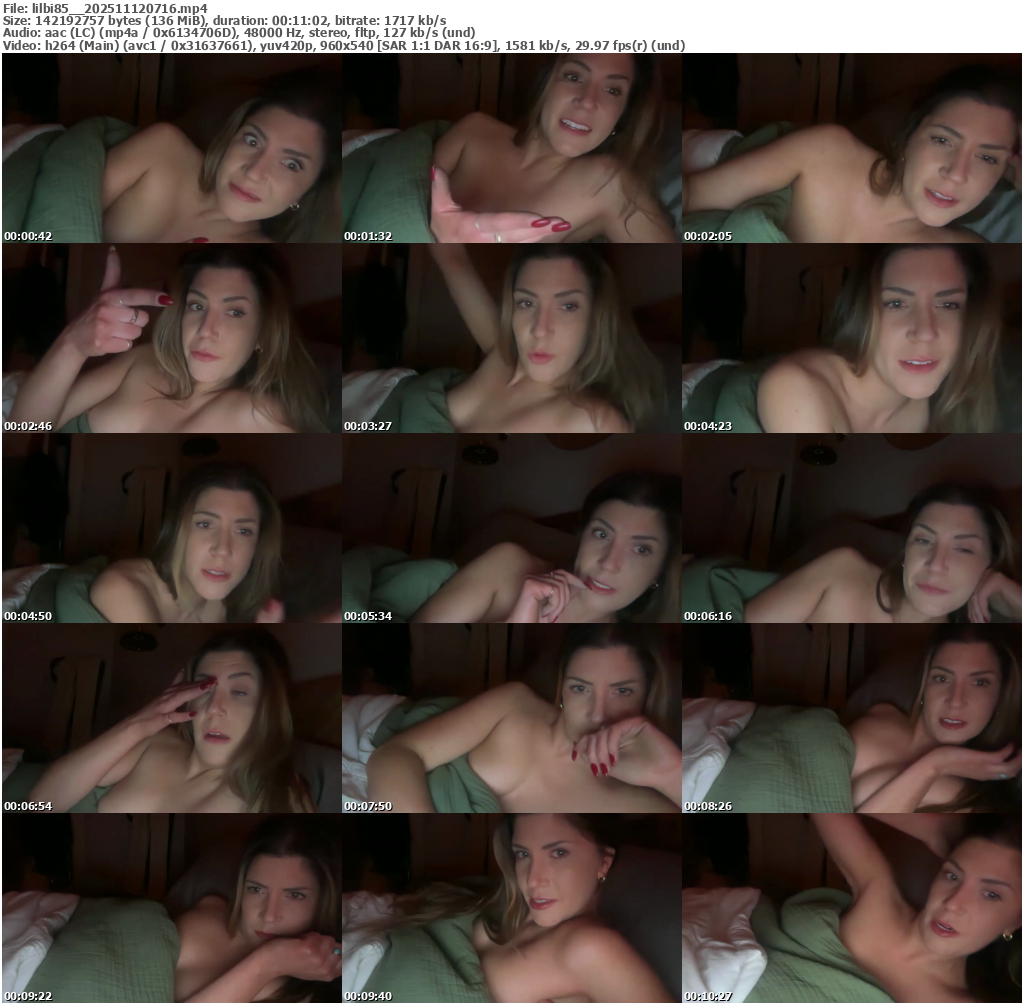Select the frame timestamped 00:06:54
Image resolution: width=1024 pixels, height=1003 pixels.
coord(171,718)
